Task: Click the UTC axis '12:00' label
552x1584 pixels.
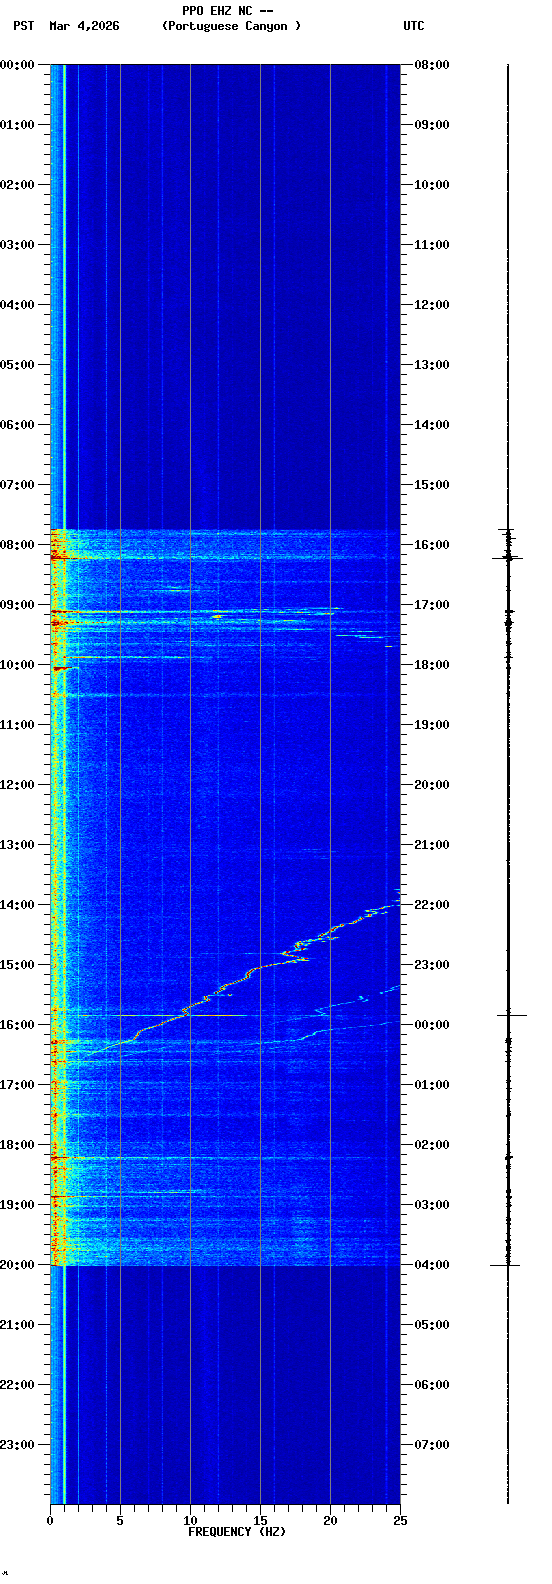Action: (432, 305)
